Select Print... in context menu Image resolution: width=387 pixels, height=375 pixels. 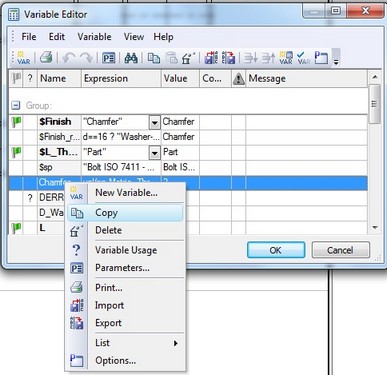[125, 287]
